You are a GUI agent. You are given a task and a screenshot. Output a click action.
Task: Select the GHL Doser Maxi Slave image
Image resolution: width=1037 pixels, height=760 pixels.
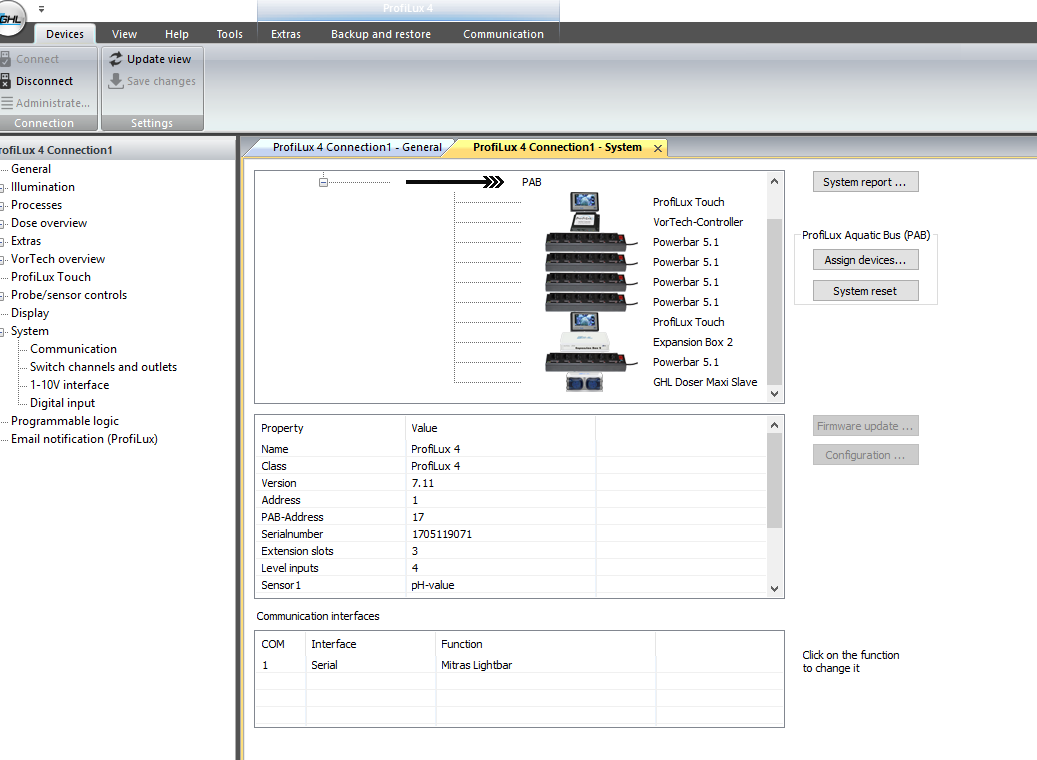click(584, 382)
